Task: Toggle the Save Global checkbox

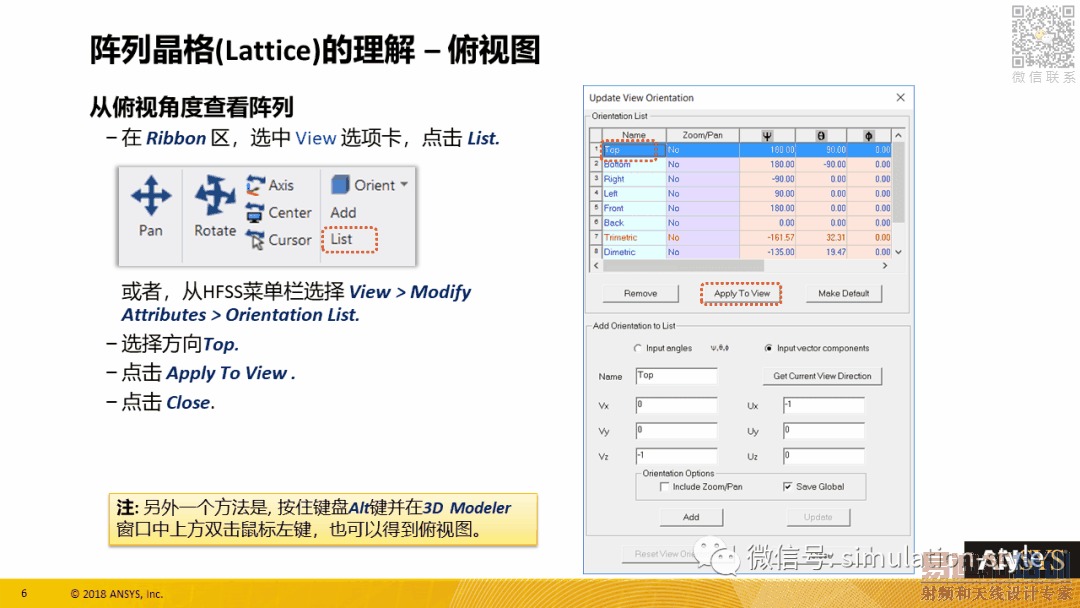Action: (787, 487)
